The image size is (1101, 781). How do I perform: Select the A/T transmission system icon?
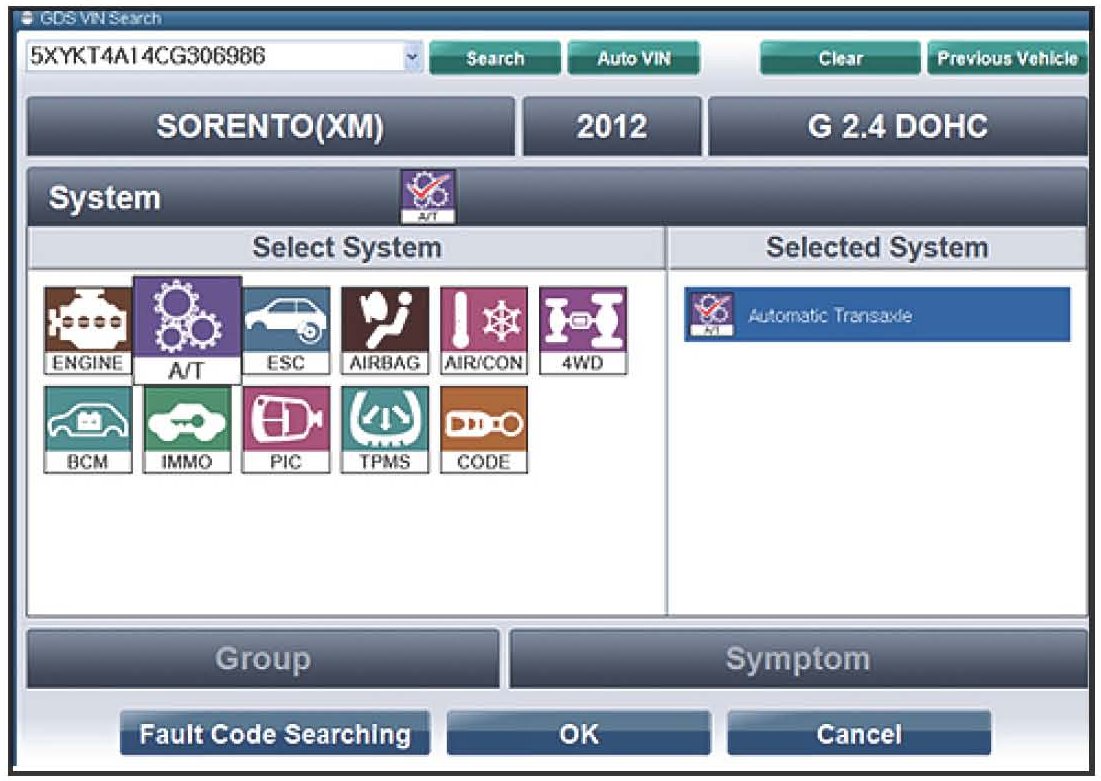pos(187,330)
